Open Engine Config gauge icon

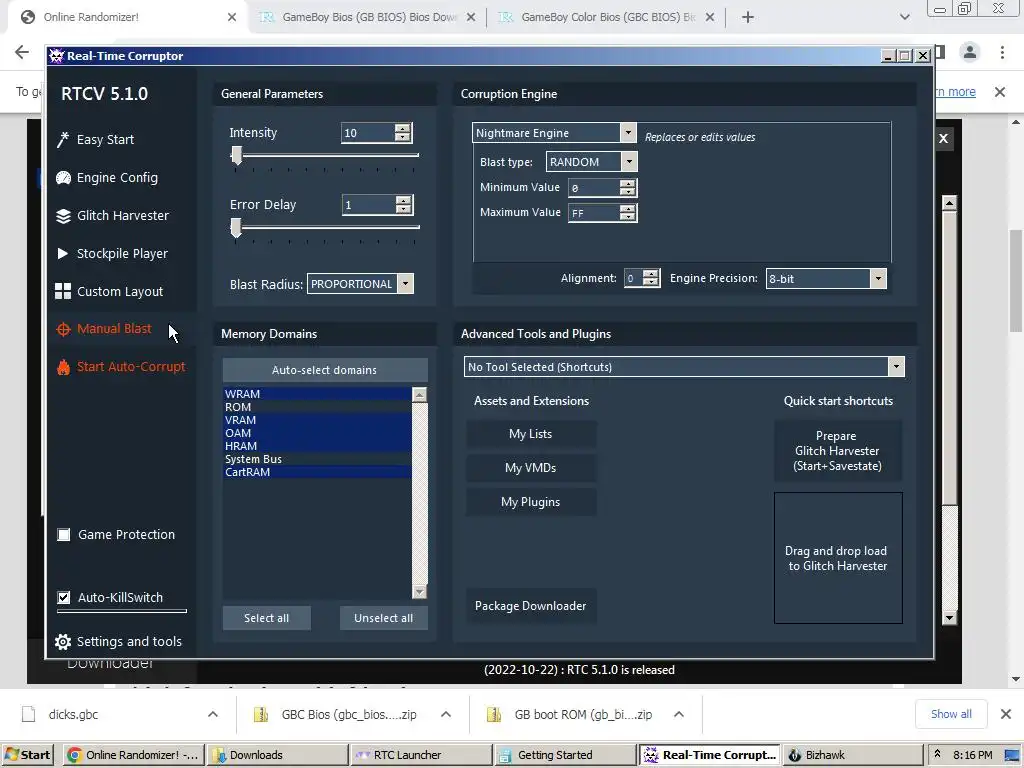click(x=63, y=178)
